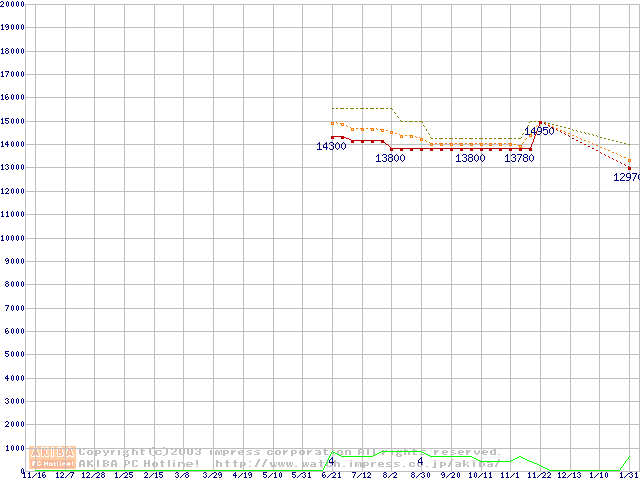This screenshot has height=480, width=640.
Task: Select the 12970 label at the right edge
Action: [x=626, y=177]
